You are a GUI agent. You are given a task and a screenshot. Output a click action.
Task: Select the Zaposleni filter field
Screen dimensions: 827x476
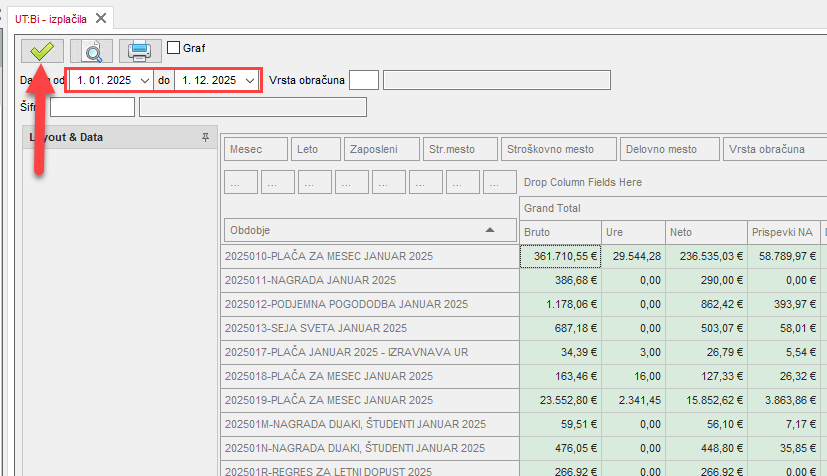pyautogui.click(x=381, y=149)
